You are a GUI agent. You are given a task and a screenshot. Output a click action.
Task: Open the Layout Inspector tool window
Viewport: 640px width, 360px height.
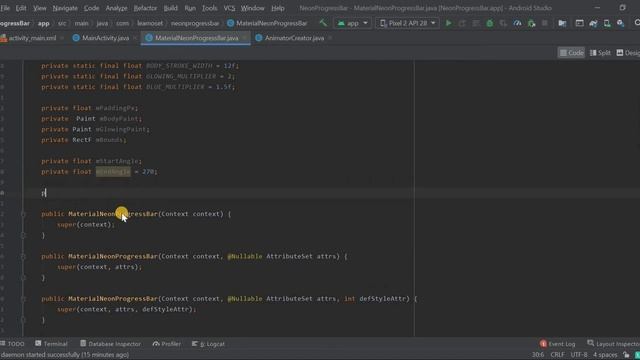(x=613, y=344)
